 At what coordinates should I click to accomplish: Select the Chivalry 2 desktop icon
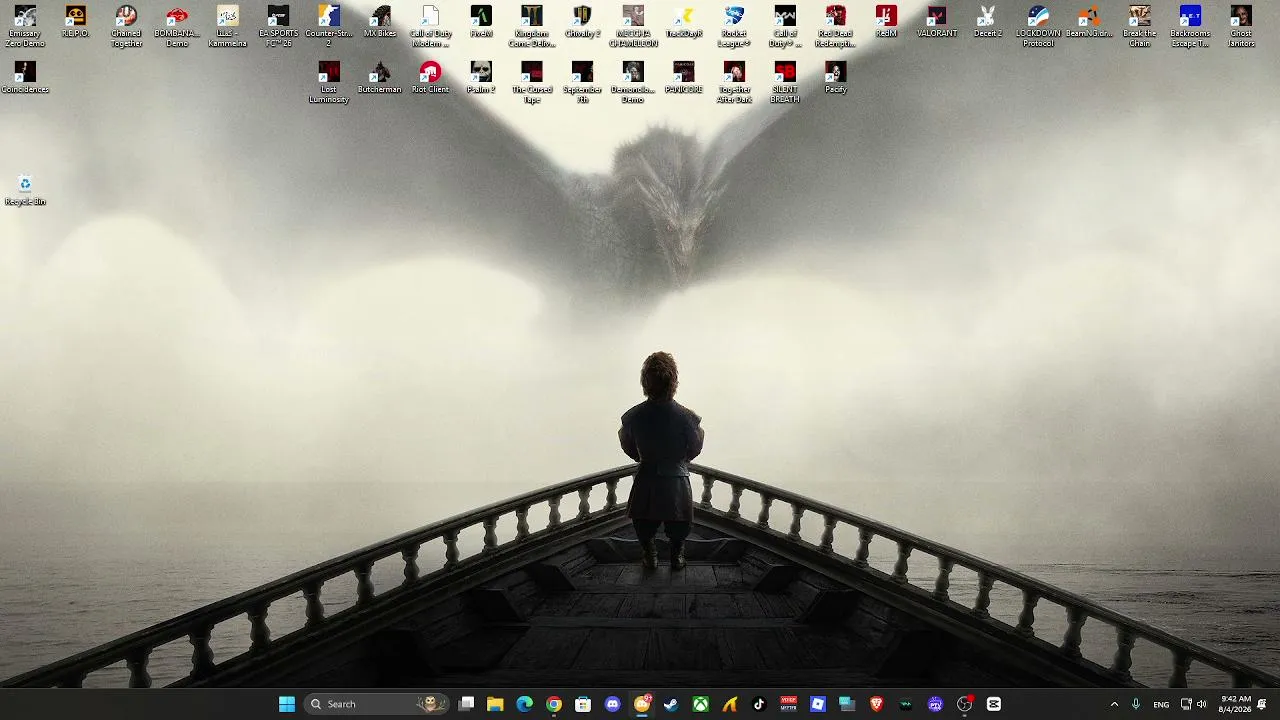click(582, 21)
